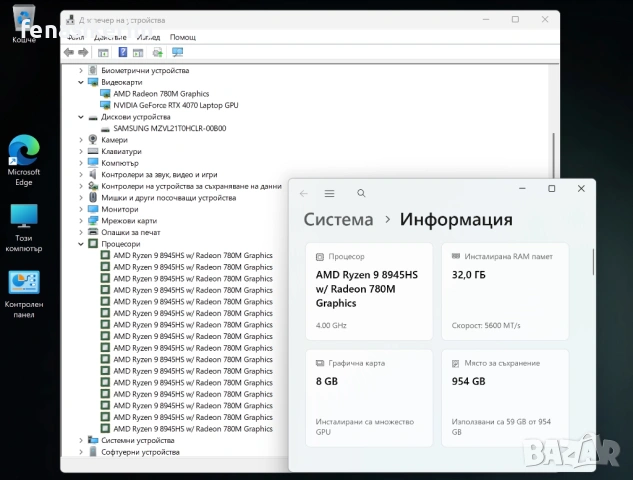Click the show/hide console tree toolbar icon
This screenshot has height=480, width=633.
tap(103, 52)
